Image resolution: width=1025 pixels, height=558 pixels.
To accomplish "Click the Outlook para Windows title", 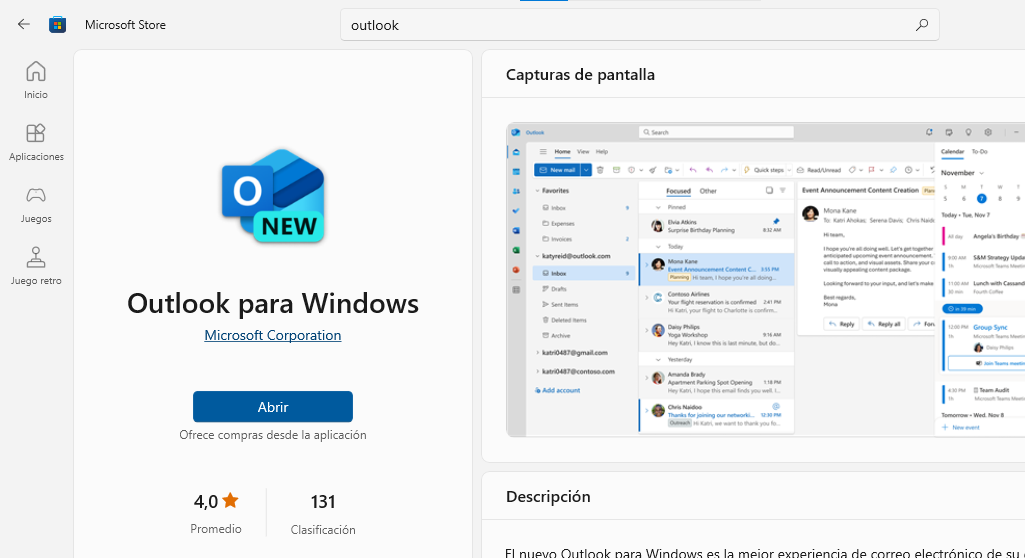I will pos(273,303).
